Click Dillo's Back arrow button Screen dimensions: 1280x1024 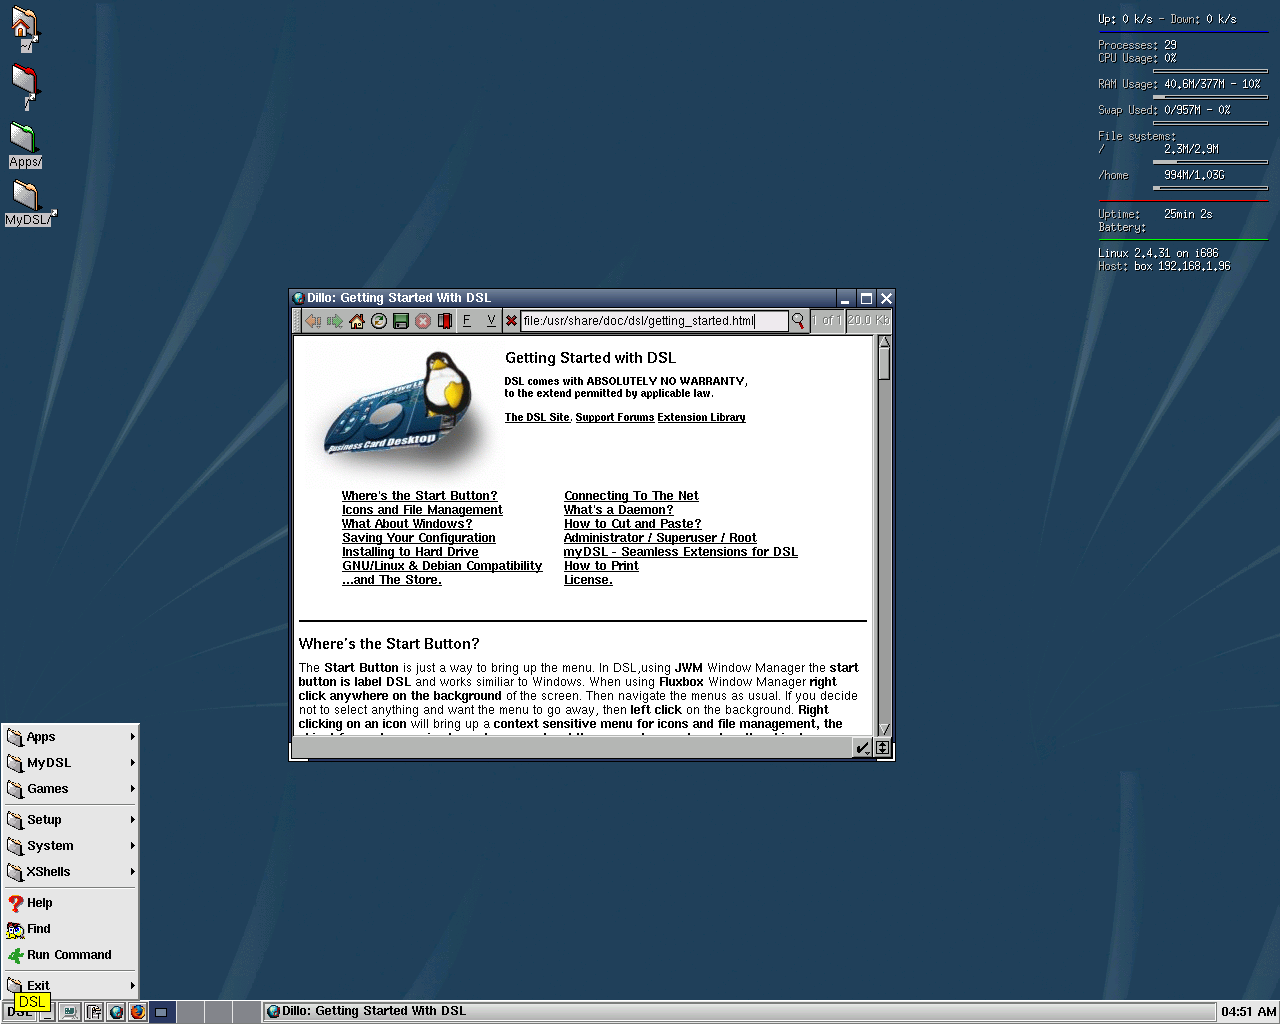click(x=313, y=321)
